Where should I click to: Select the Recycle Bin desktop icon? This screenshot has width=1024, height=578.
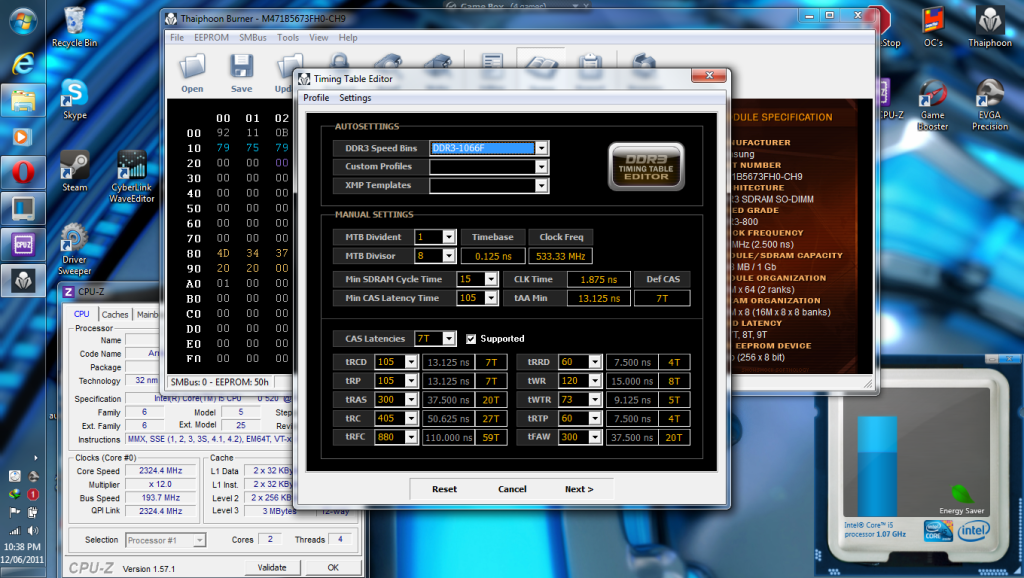pyautogui.click(x=74, y=27)
